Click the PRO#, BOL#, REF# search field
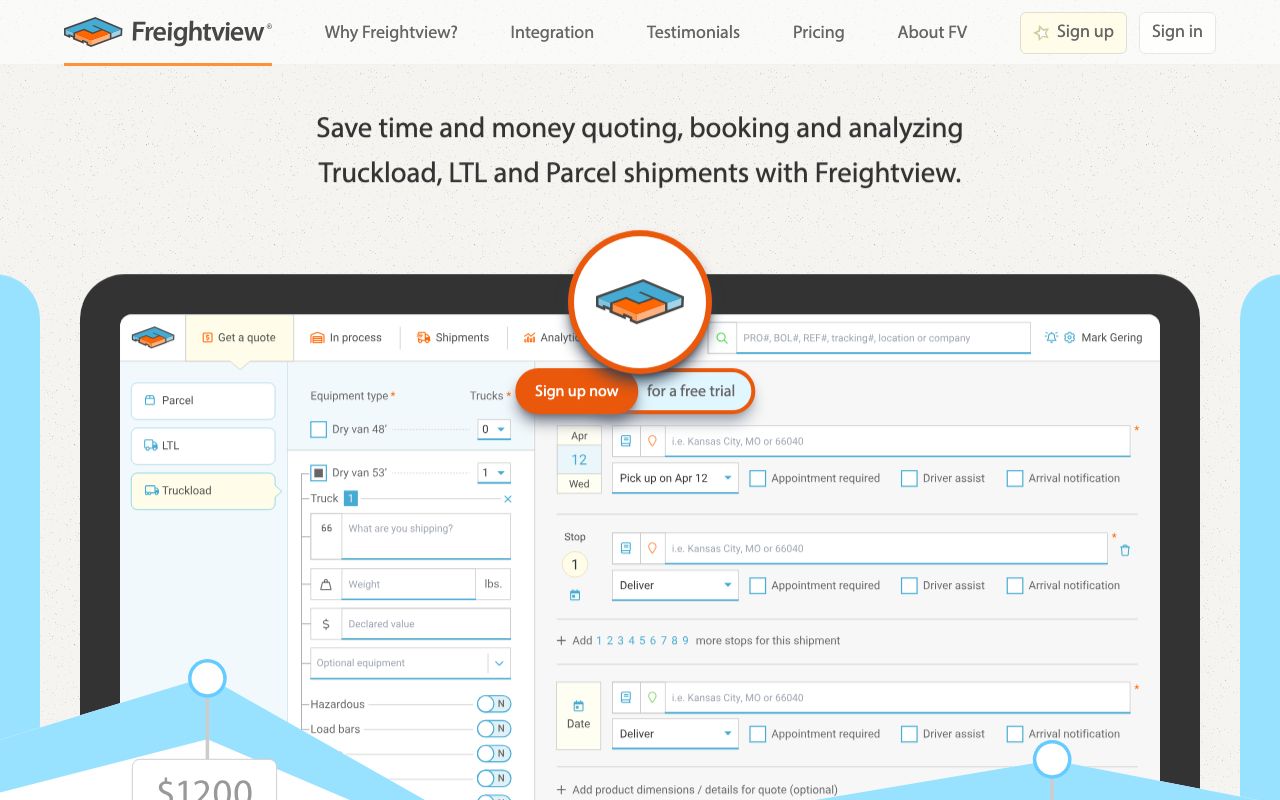Viewport: 1280px width, 800px height. tap(883, 338)
